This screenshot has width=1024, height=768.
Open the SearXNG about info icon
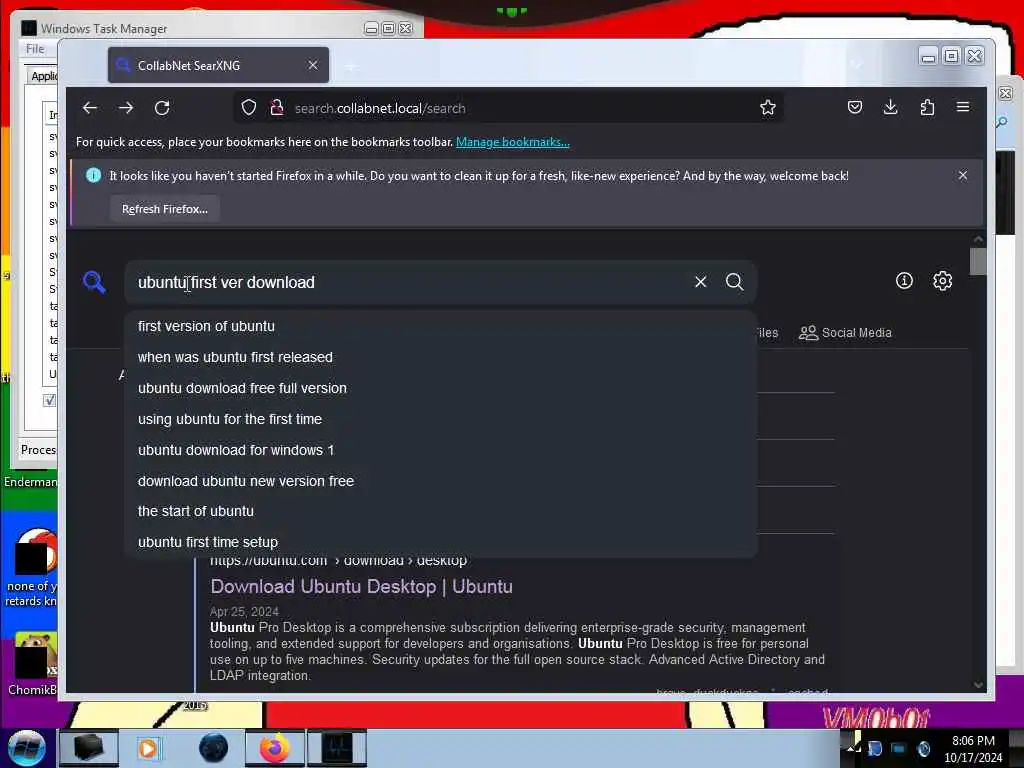coord(904,281)
